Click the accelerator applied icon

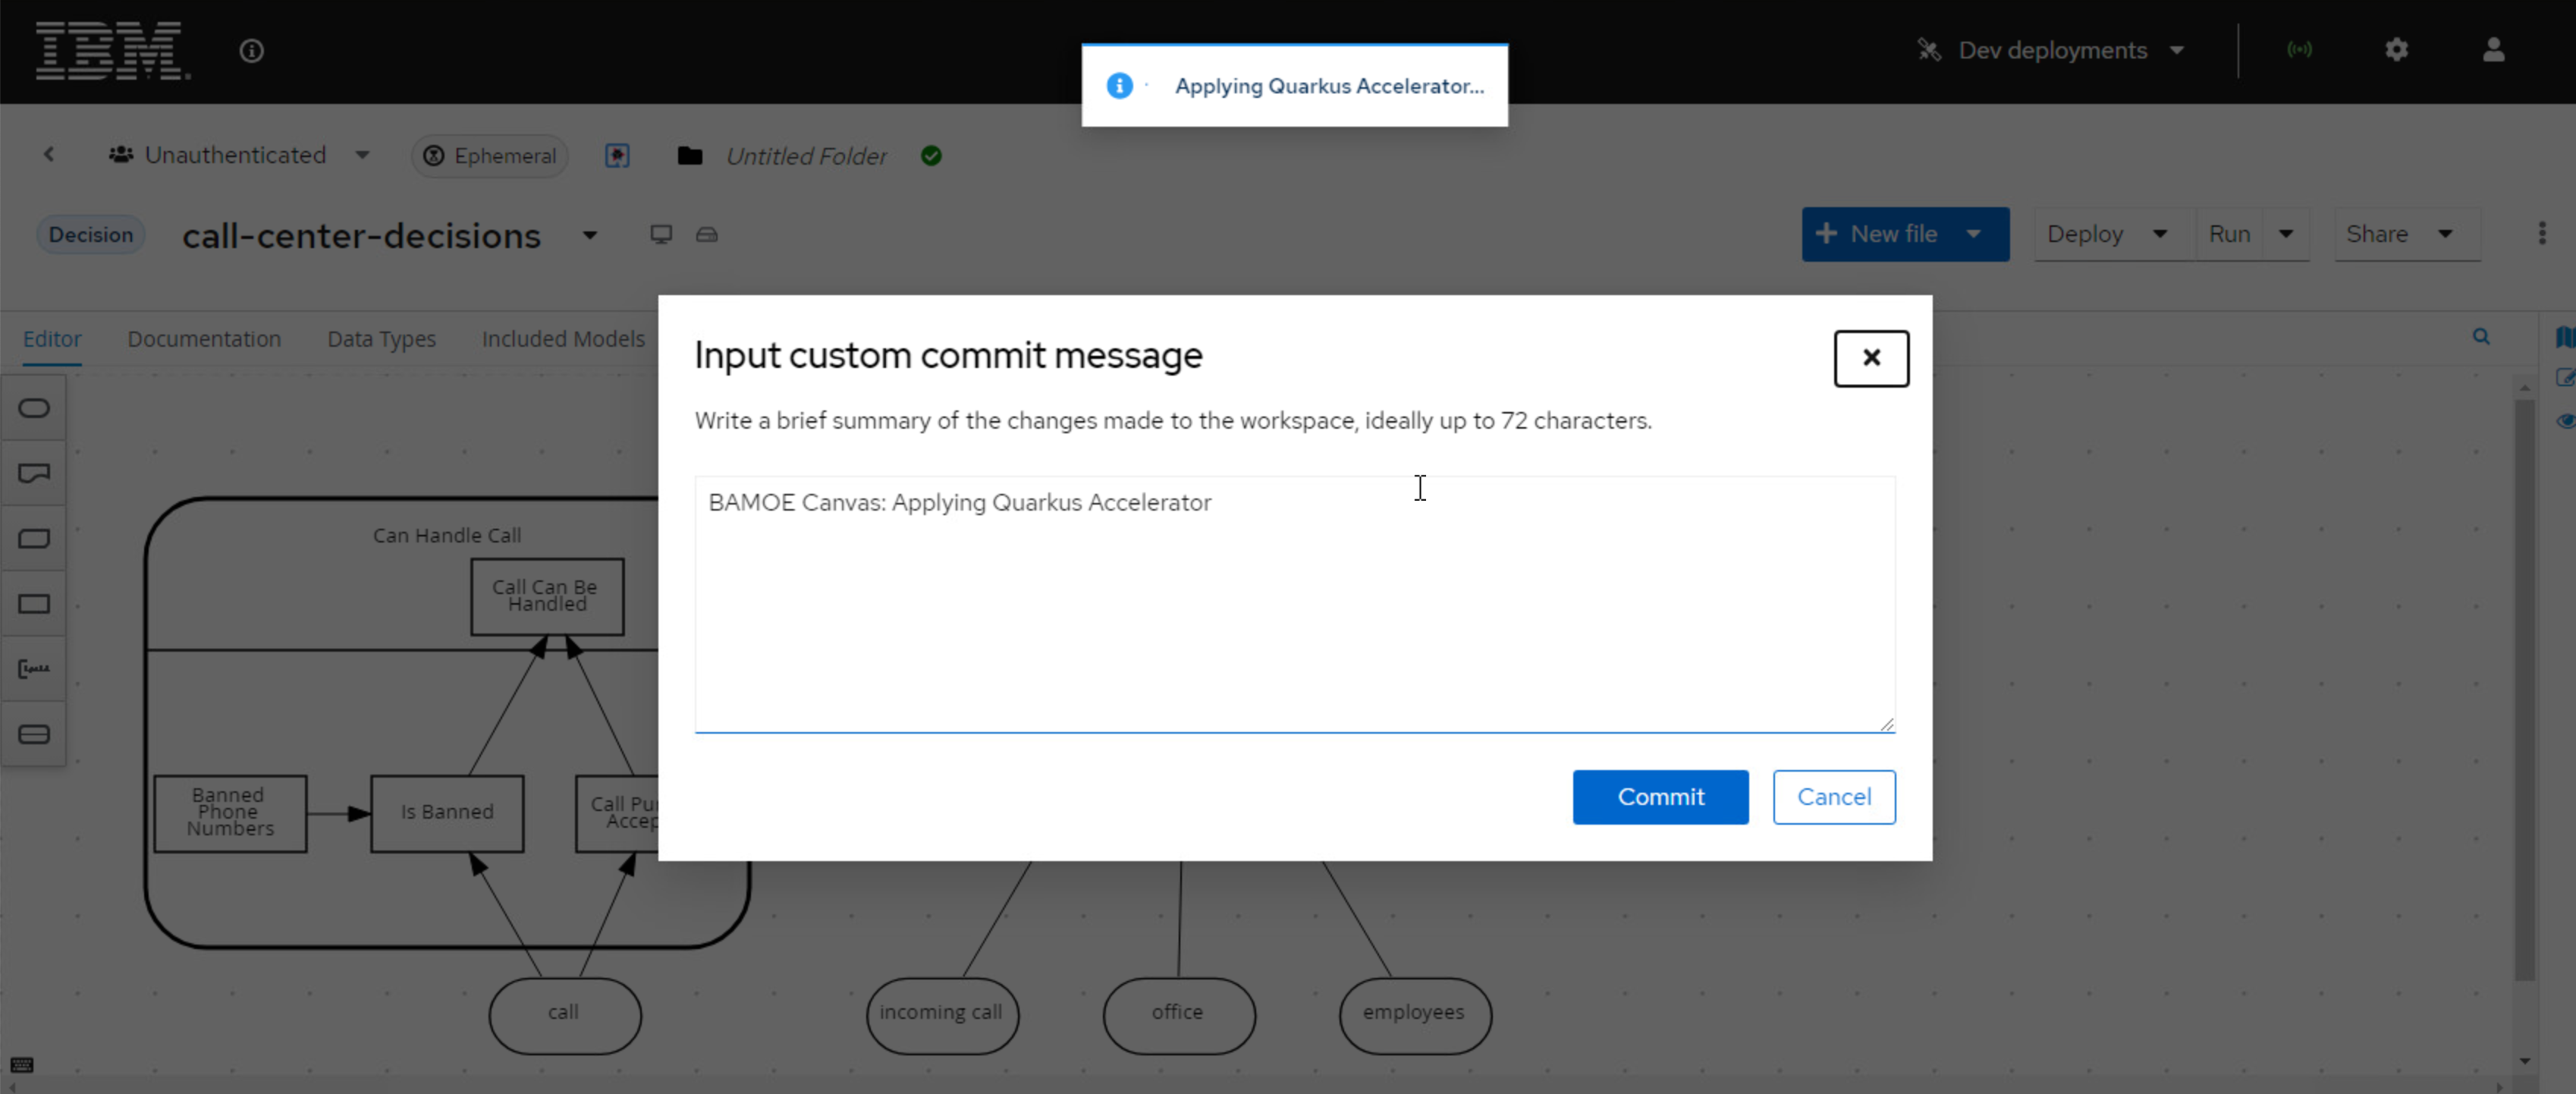pos(617,156)
